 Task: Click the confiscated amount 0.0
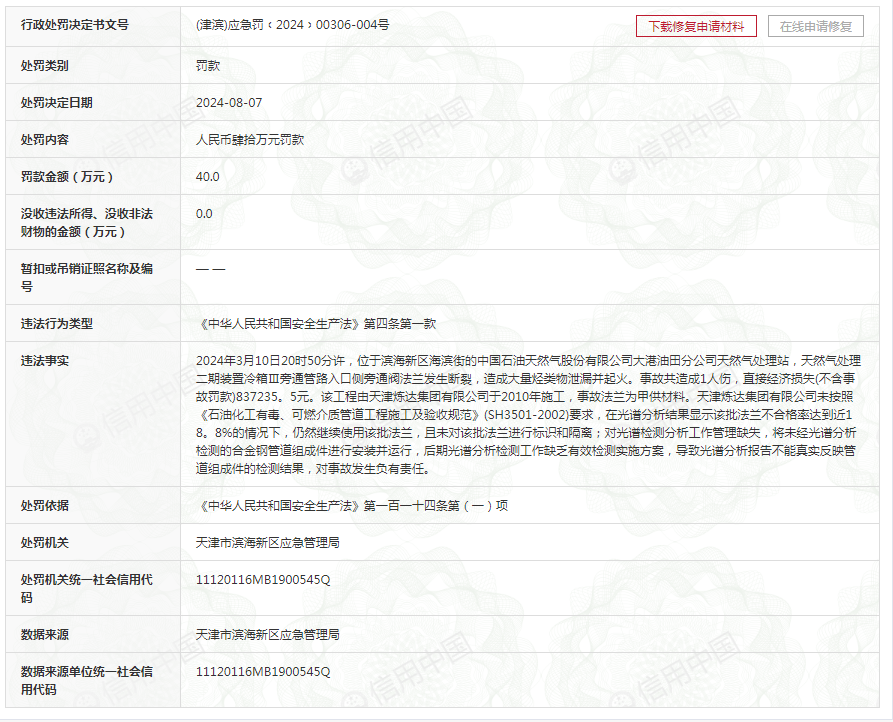coord(204,214)
